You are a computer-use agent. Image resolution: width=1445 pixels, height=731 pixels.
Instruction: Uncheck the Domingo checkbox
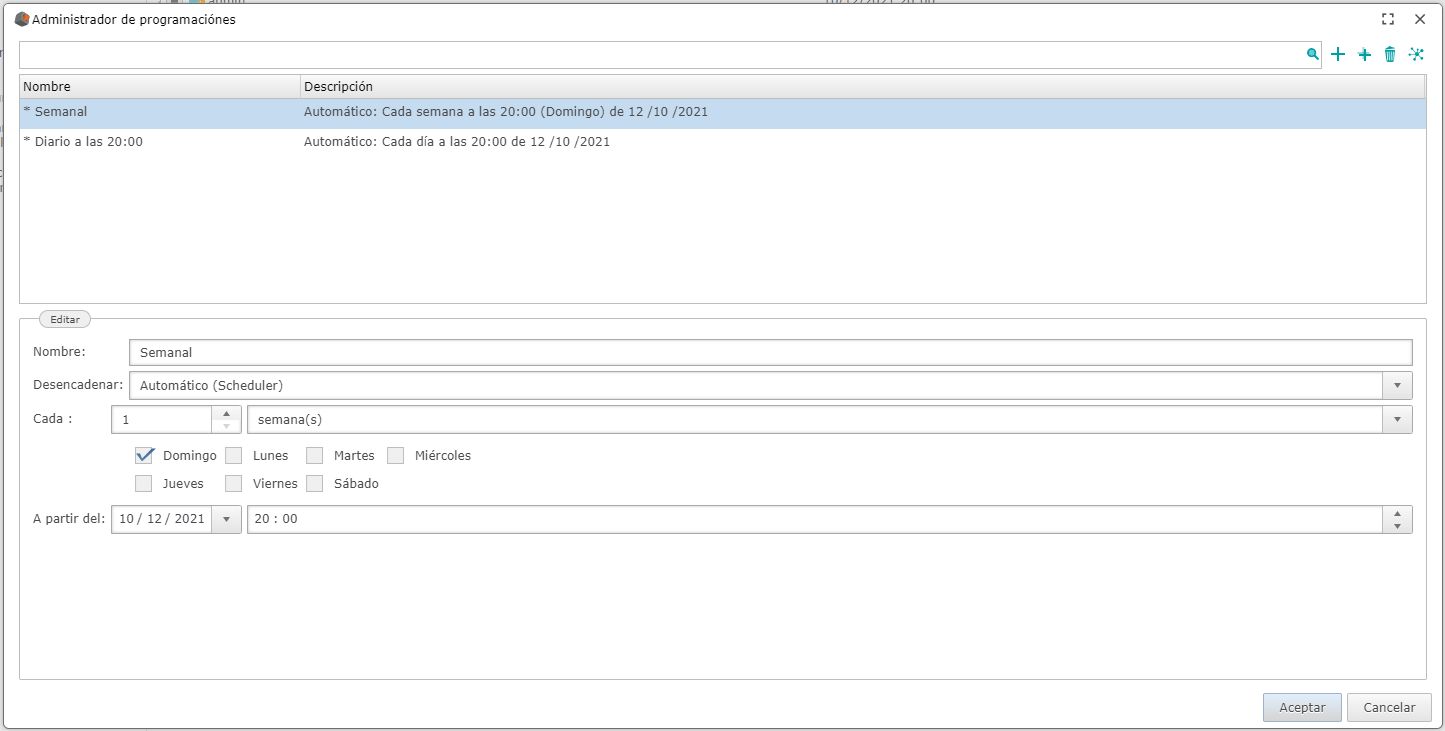point(144,455)
